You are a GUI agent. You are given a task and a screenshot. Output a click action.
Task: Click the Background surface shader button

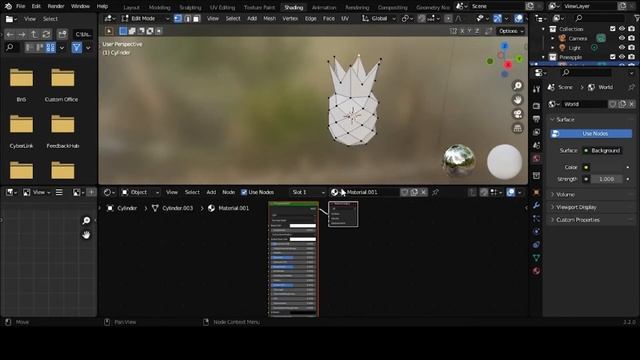click(602, 151)
